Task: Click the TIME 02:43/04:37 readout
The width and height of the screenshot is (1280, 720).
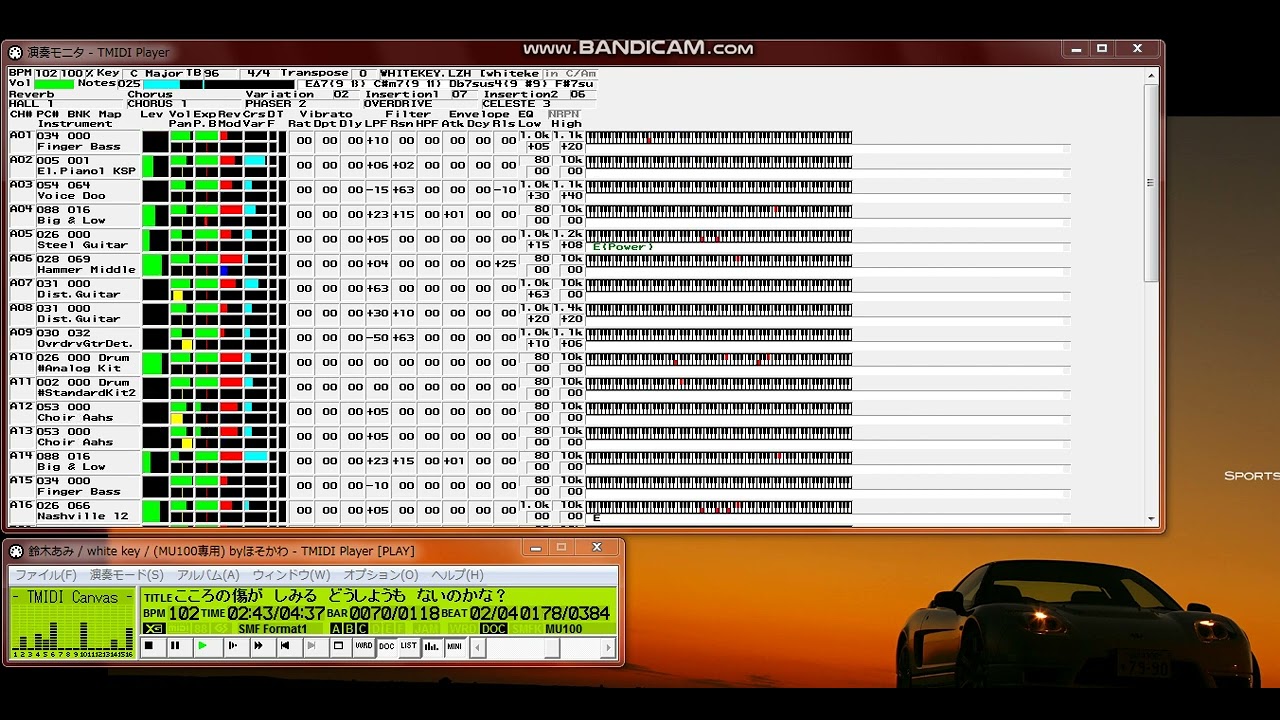Action: click(x=262, y=613)
